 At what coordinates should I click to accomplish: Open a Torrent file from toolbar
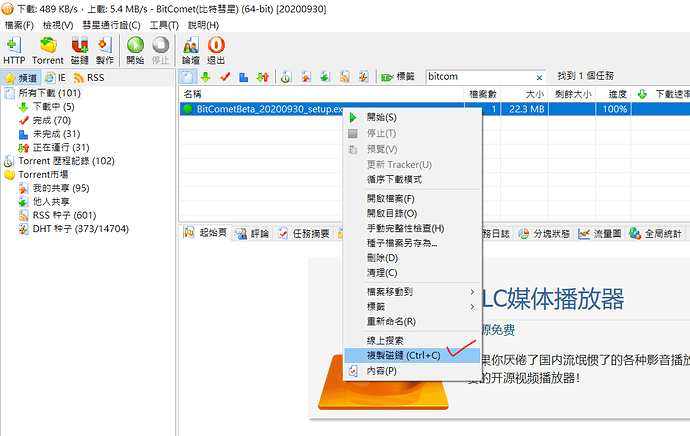[x=48, y=51]
